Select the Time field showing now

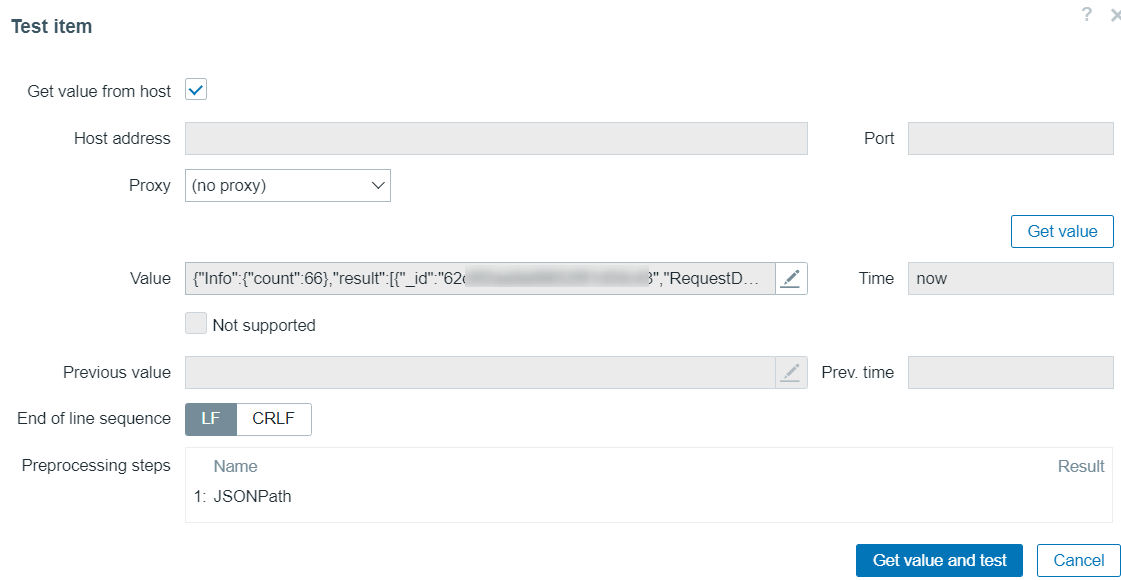pos(1010,279)
